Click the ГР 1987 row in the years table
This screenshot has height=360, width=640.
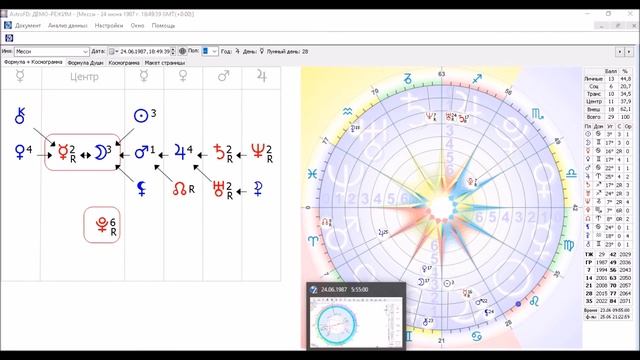pyautogui.click(x=608, y=262)
